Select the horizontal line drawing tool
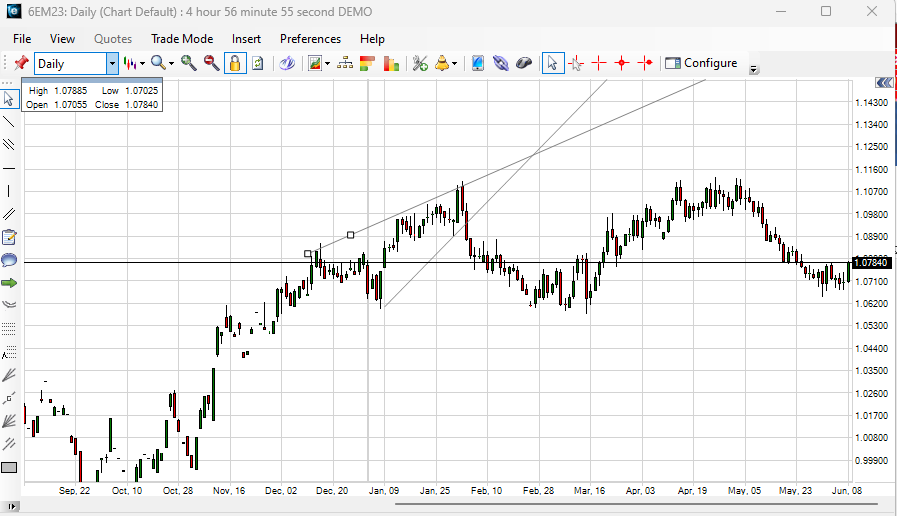The height and width of the screenshot is (516, 897). (x=9, y=168)
